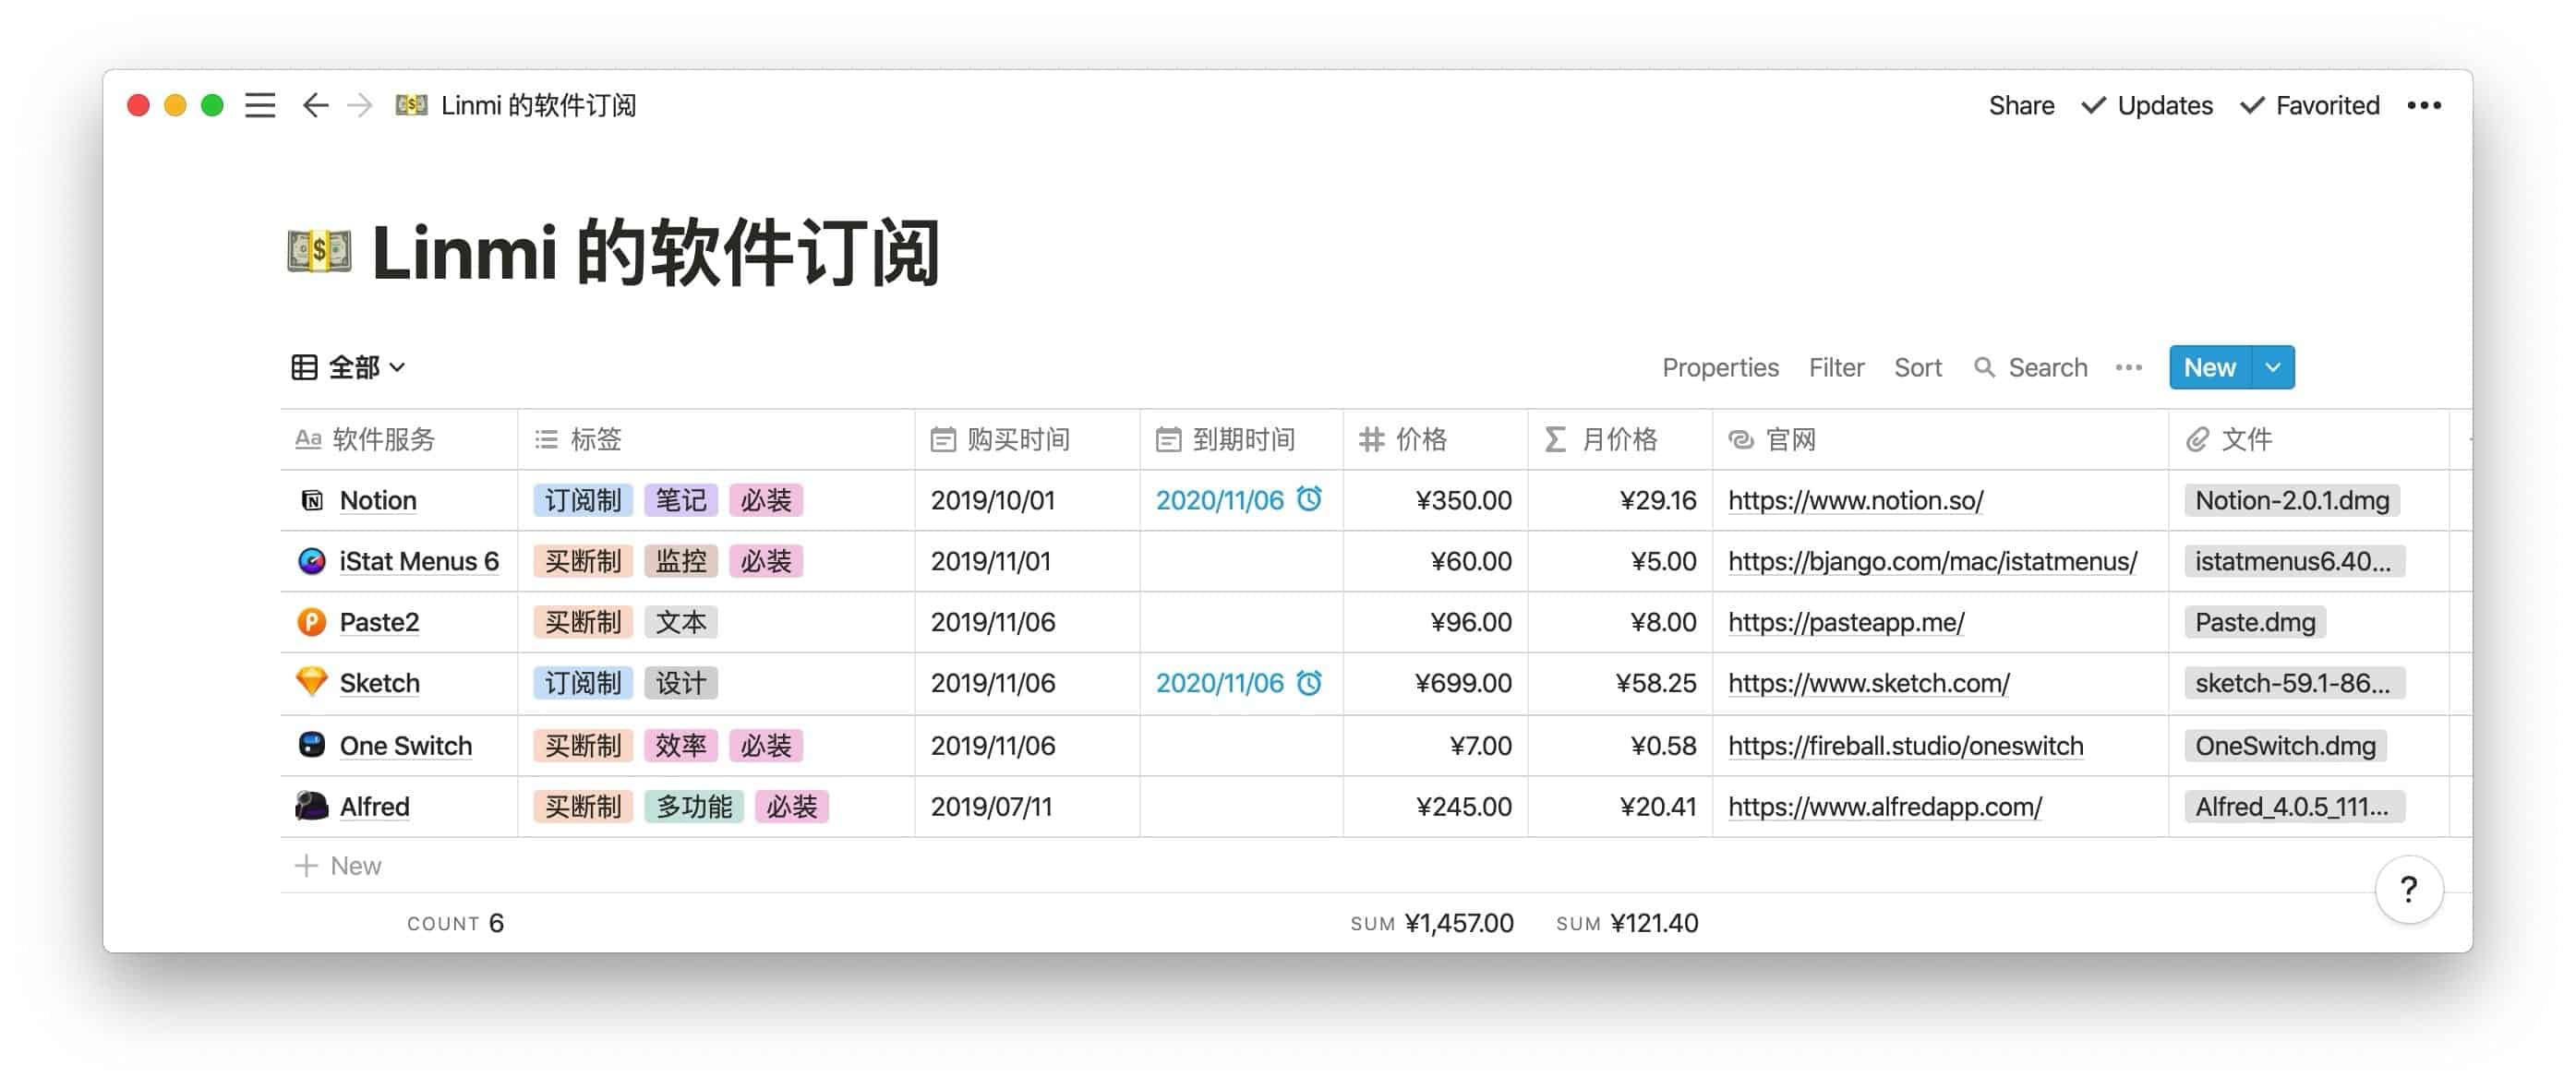2576x1089 pixels.
Task: Click the Paste2 app icon
Action: (312, 622)
